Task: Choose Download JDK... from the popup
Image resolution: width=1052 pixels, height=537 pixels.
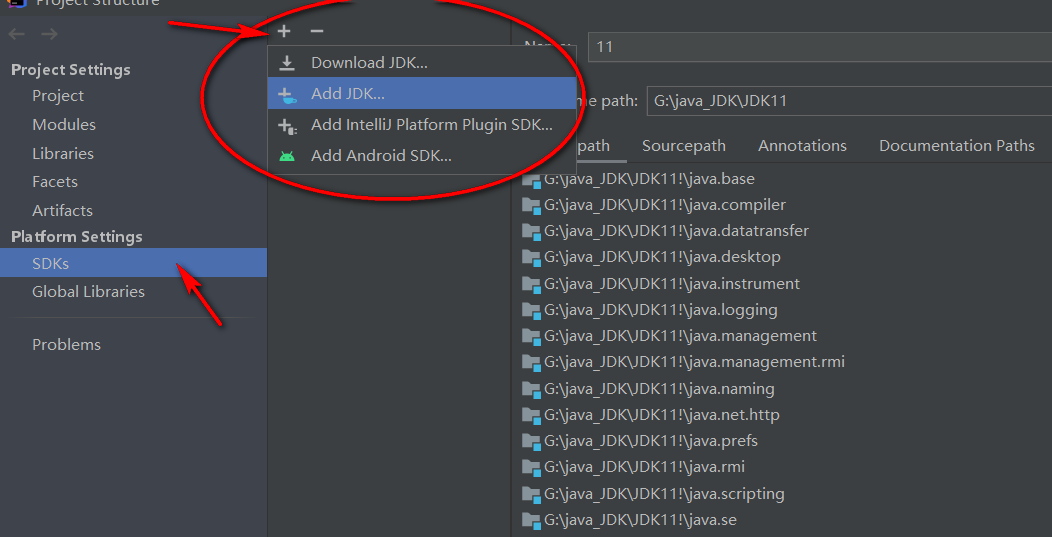Action: (x=422, y=62)
